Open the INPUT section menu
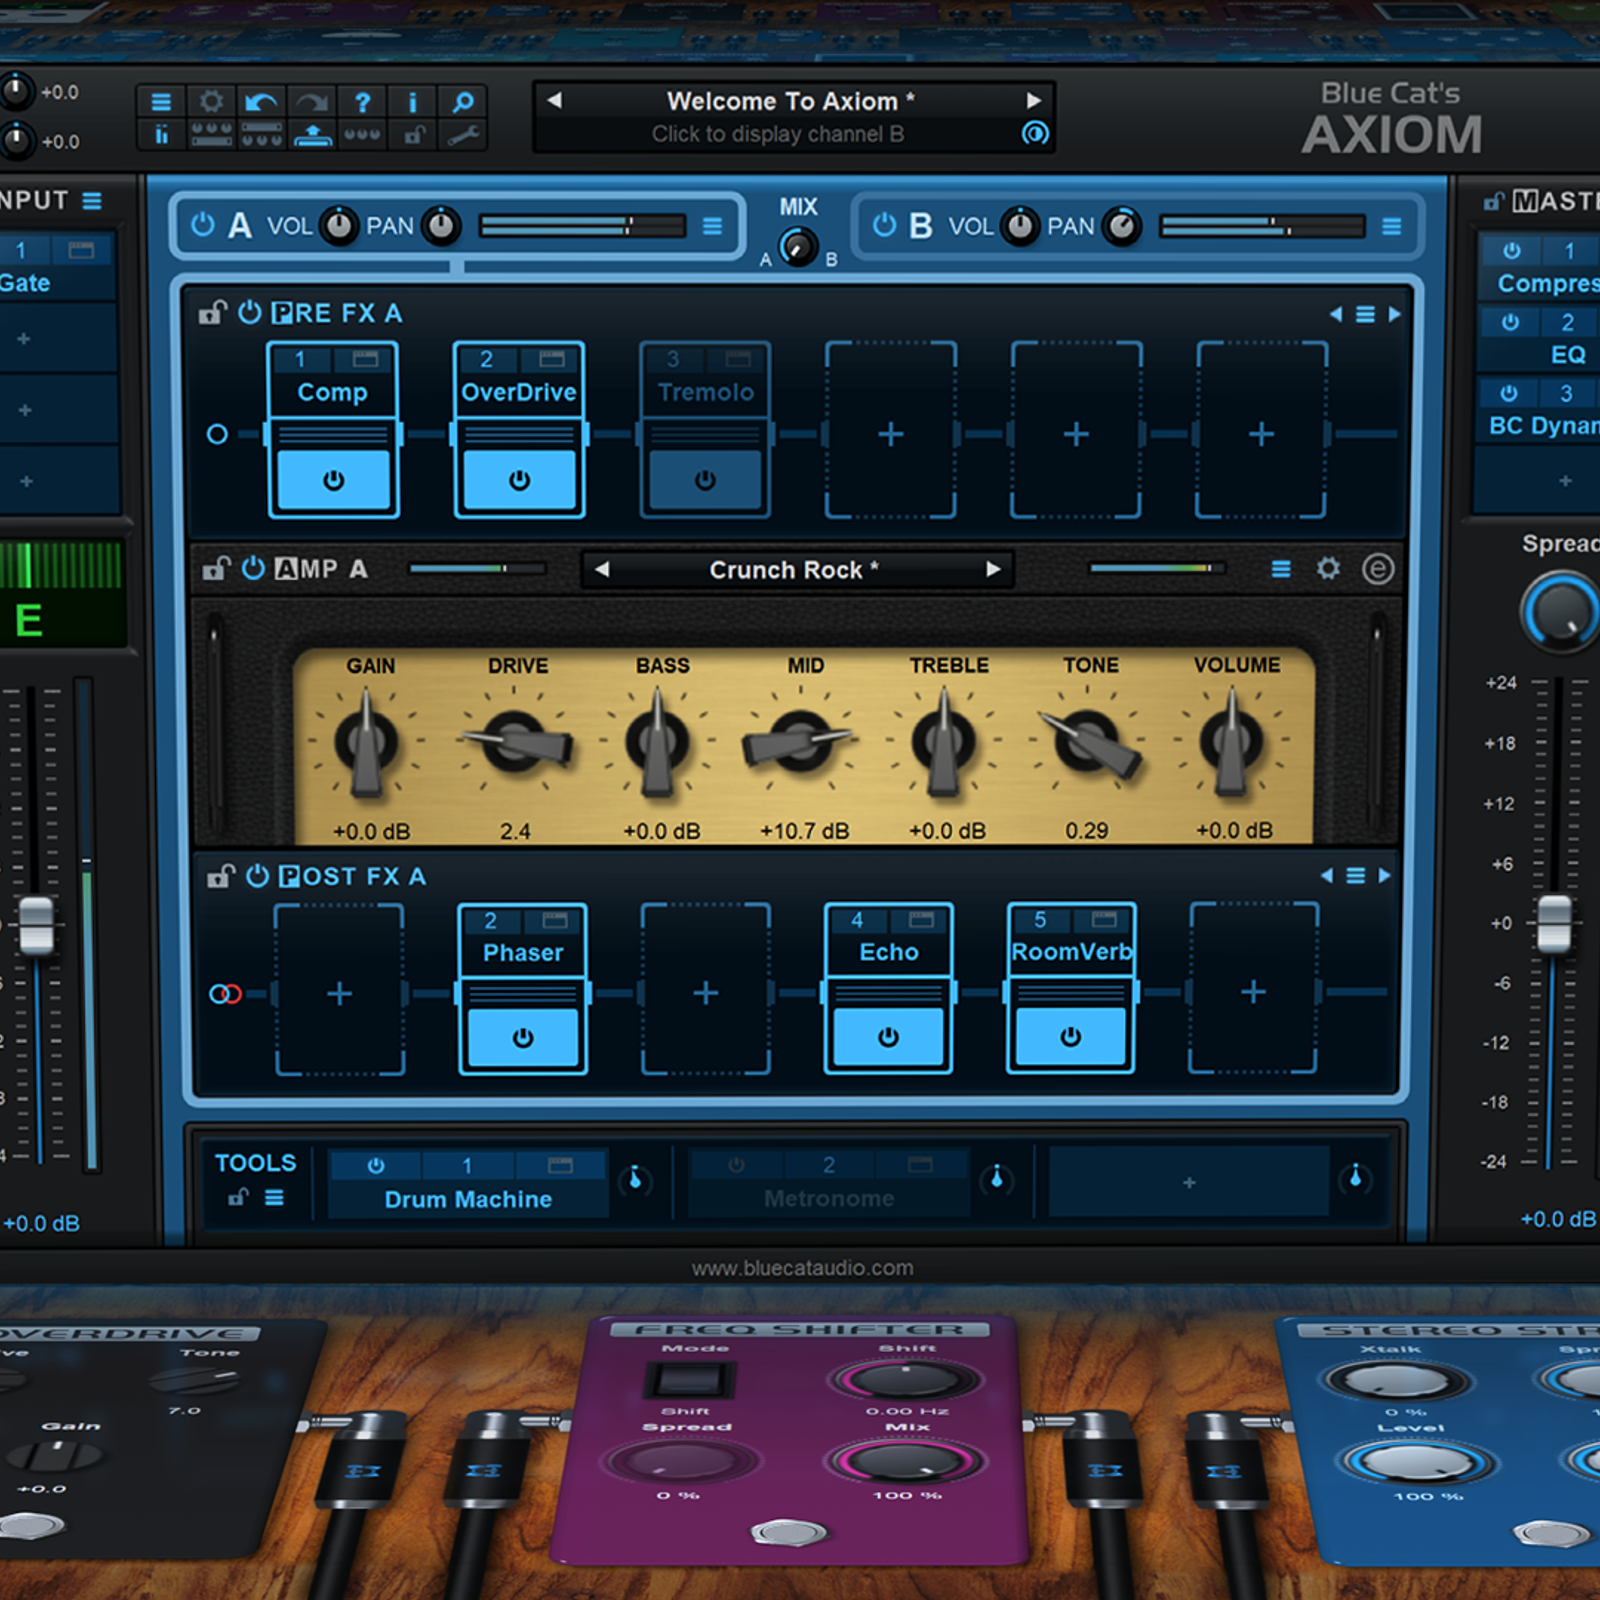Viewport: 1600px width, 1600px height. click(x=92, y=201)
